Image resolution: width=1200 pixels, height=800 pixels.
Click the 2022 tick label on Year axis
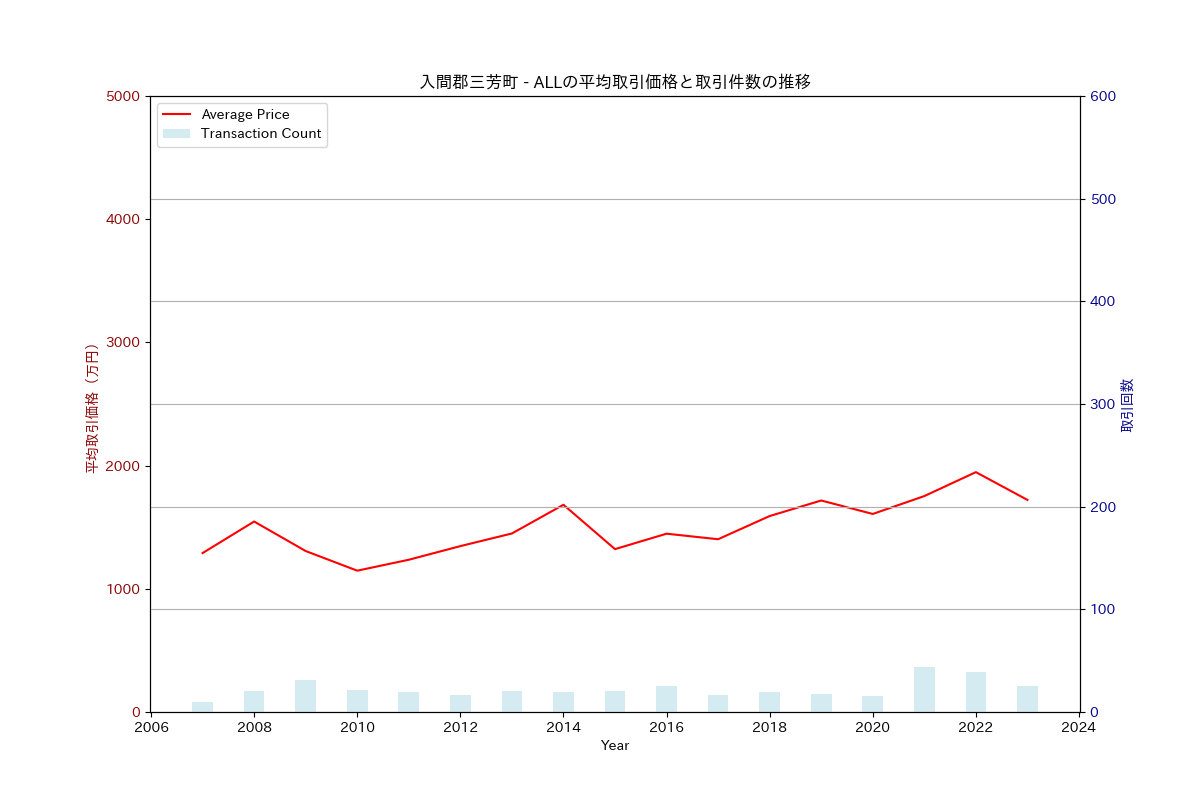[975, 728]
